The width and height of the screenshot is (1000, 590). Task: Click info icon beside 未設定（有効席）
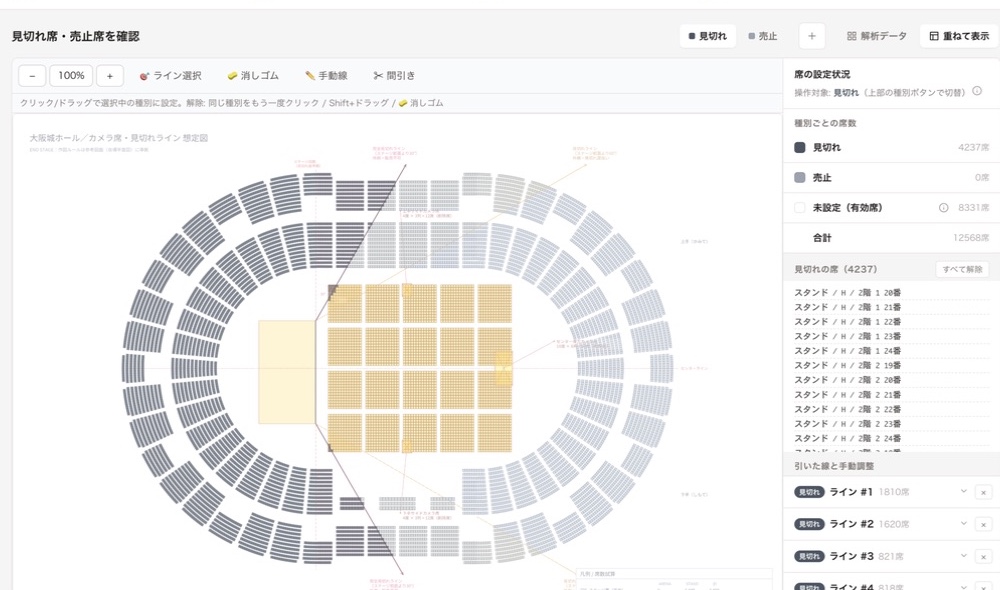pyautogui.click(x=943, y=207)
